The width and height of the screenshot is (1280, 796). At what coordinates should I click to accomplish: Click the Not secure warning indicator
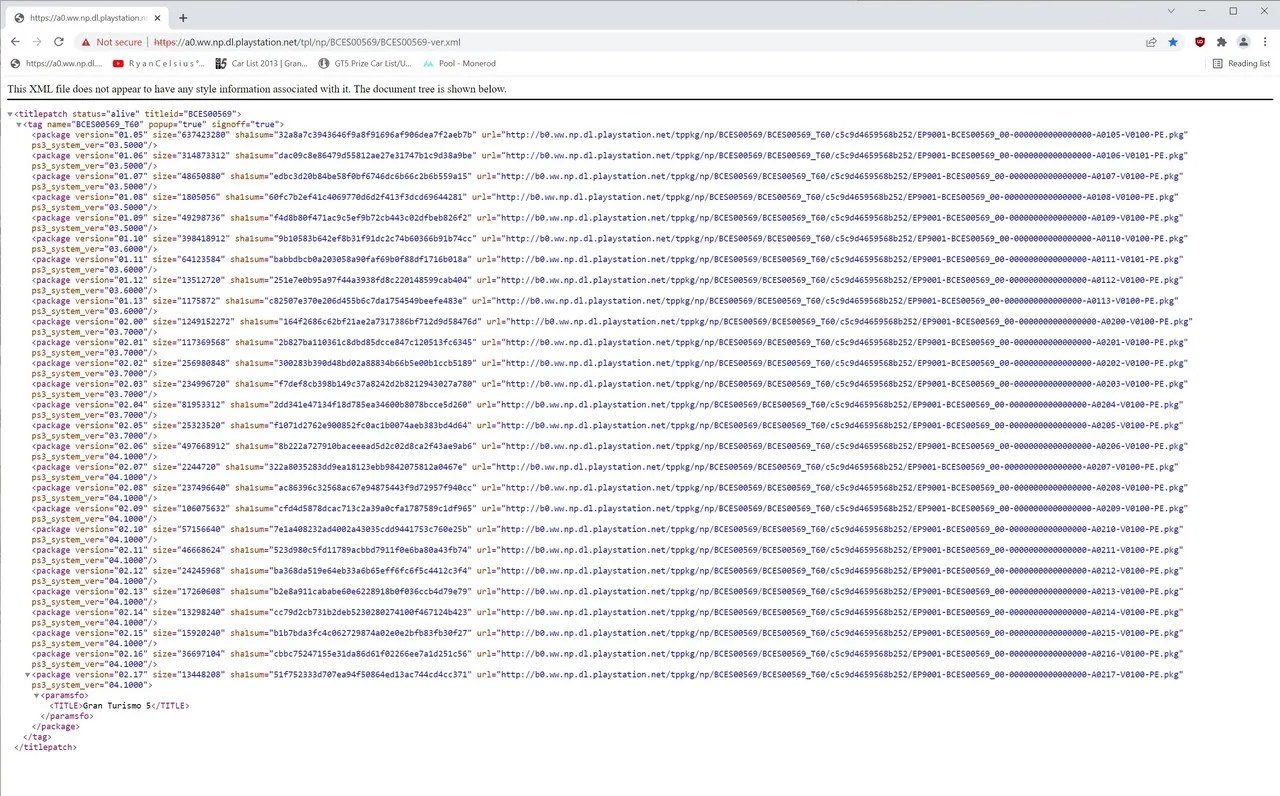tap(112, 42)
